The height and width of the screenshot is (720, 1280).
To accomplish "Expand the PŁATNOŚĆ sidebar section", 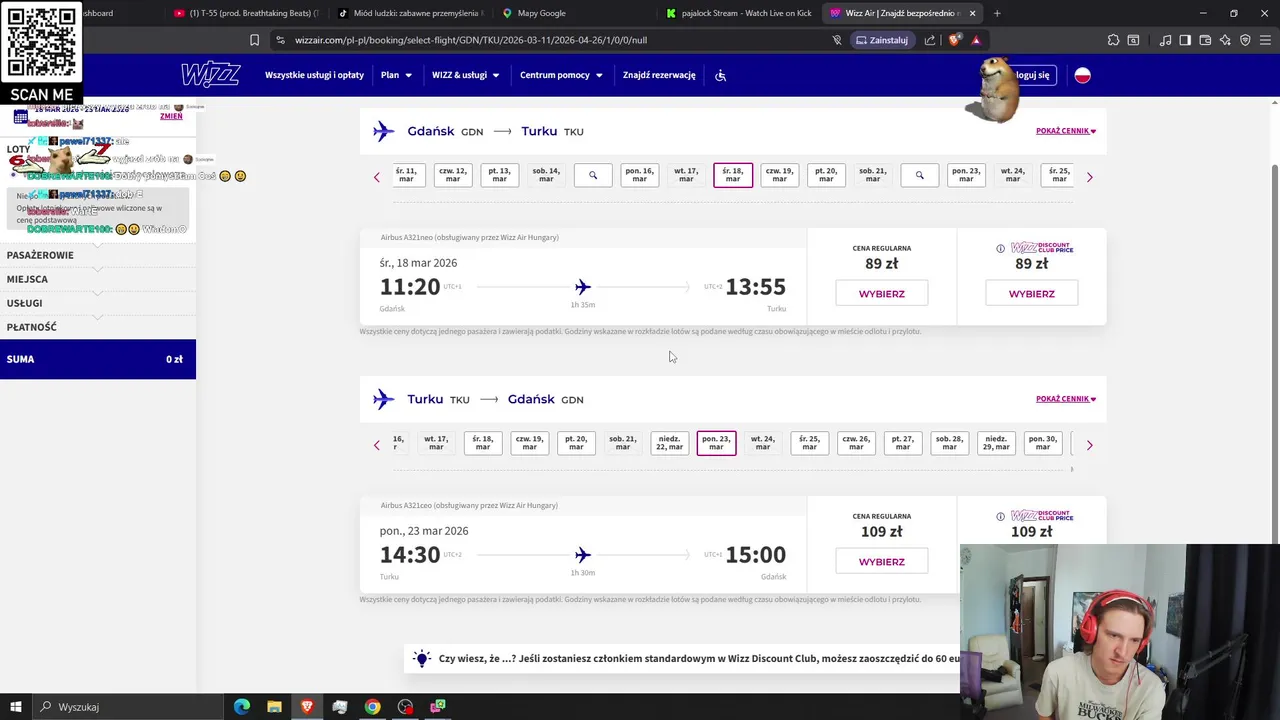I will [98, 327].
